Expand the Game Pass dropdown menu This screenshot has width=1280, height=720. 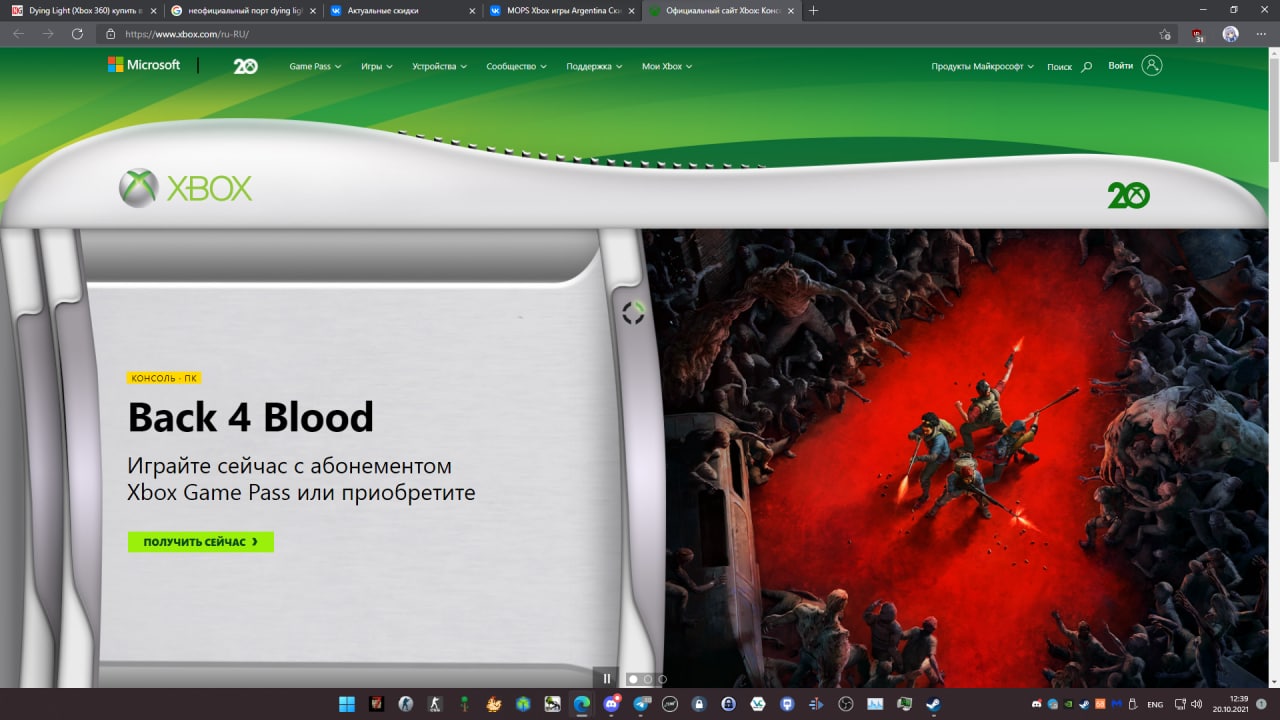pos(315,66)
